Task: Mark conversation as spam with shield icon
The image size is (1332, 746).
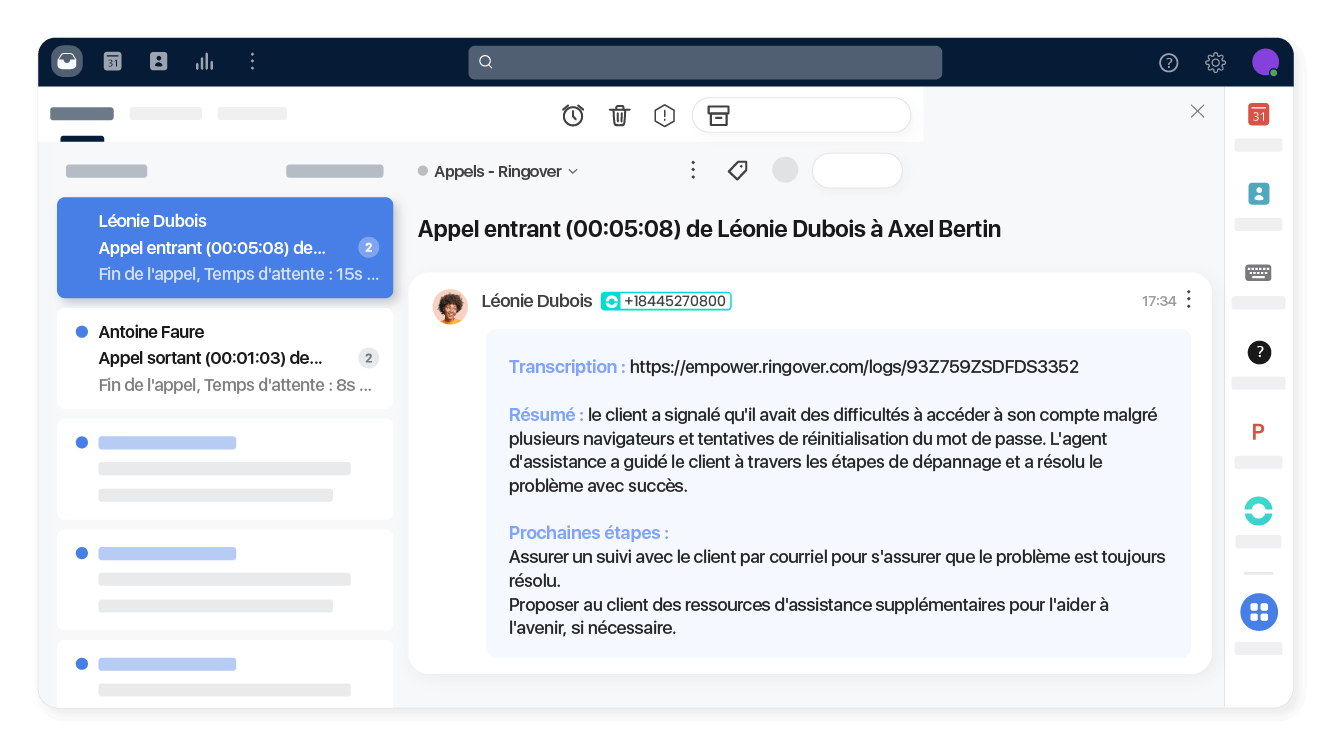Action: [664, 115]
